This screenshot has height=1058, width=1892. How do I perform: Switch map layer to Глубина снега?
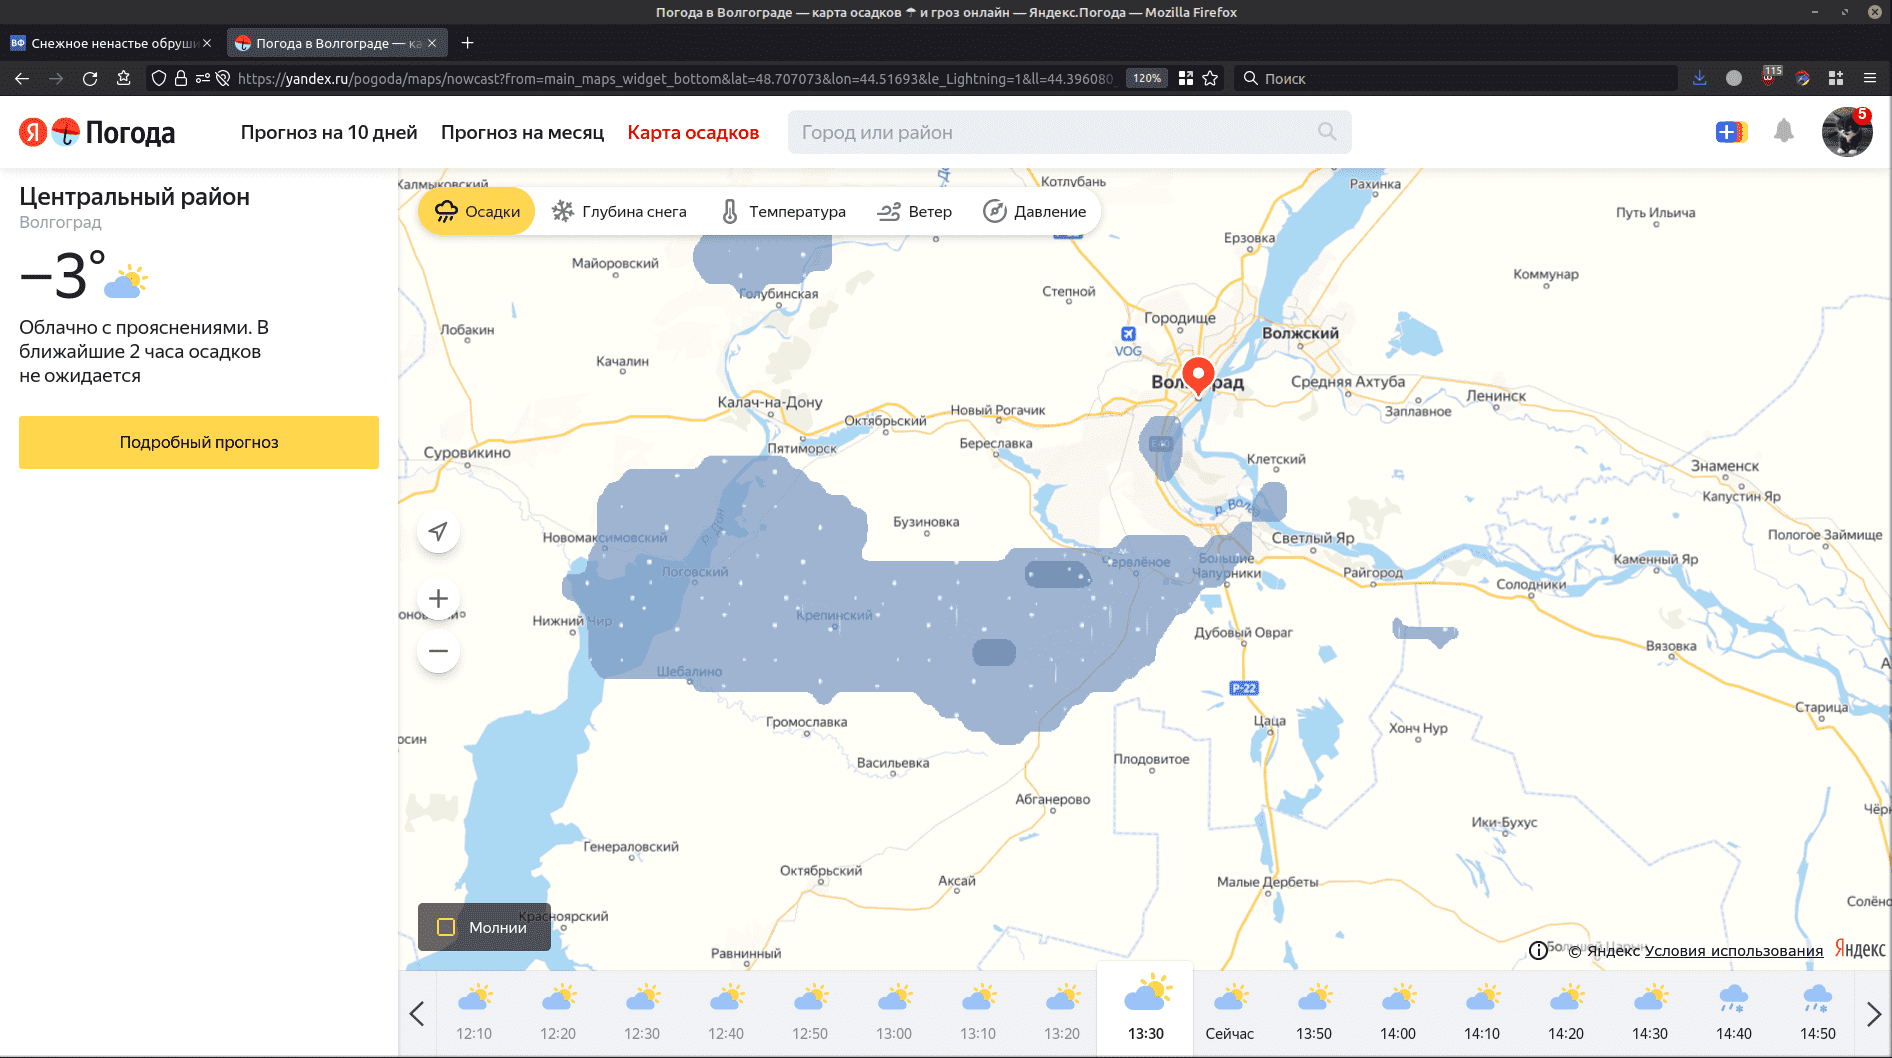coord(619,212)
